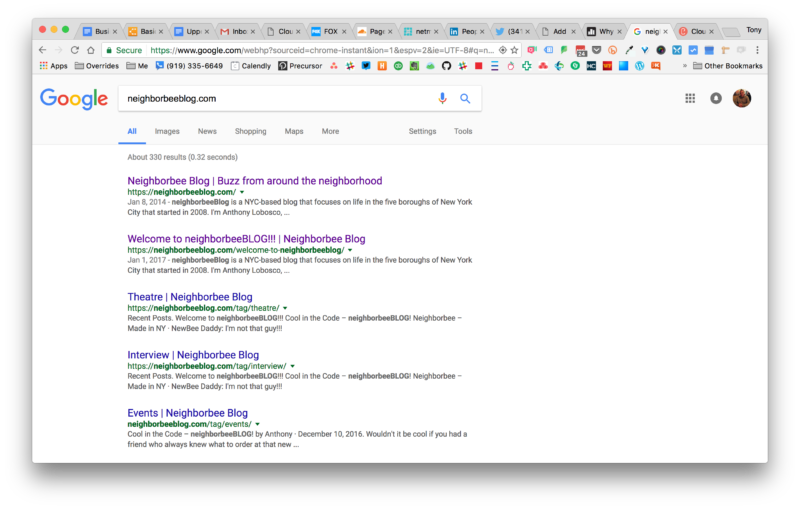Open the Precursor bookmark
Image resolution: width=800 pixels, height=509 pixels.
(x=300, y=66)
